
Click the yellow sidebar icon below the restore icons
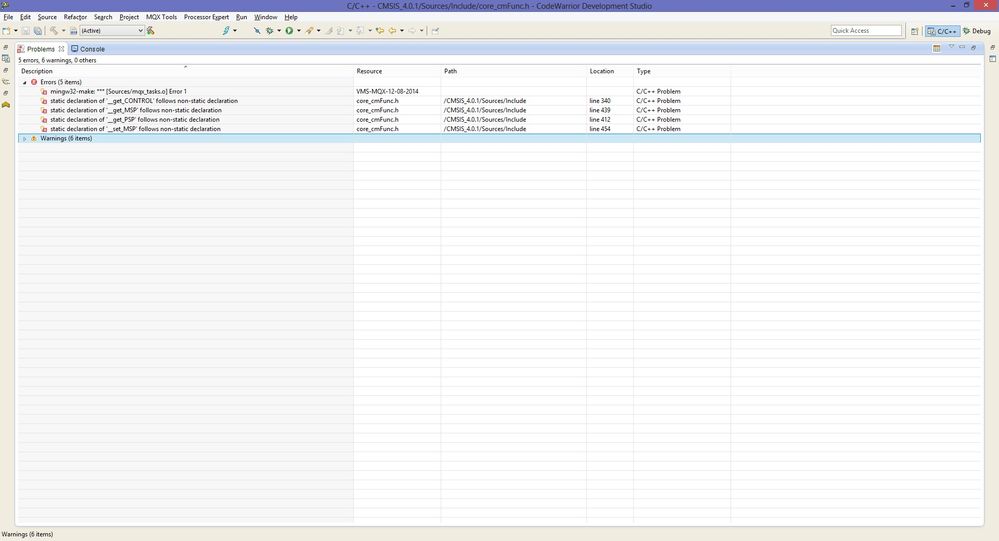tap(6, 105)
